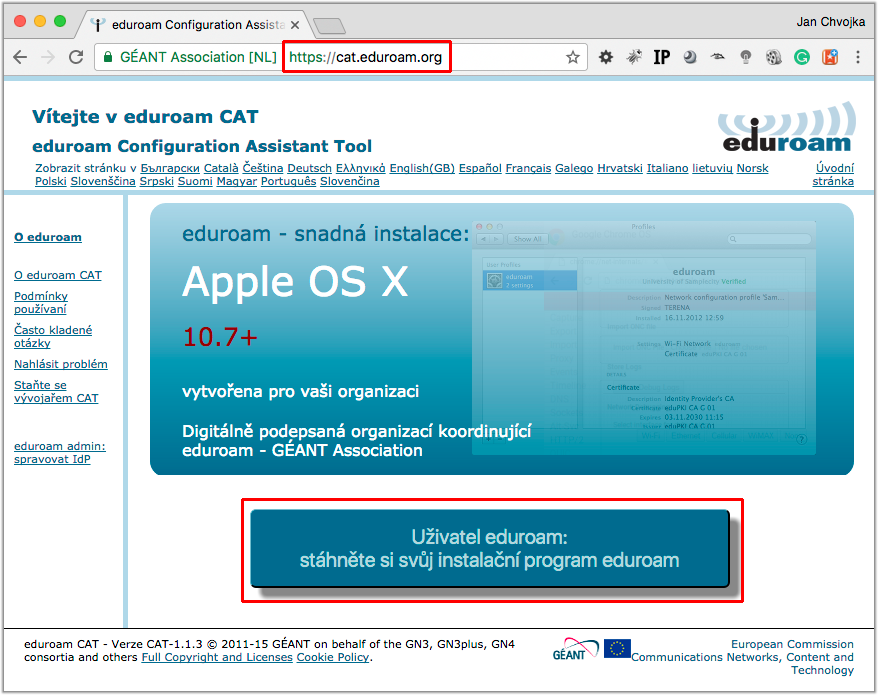Screen dimensions: 878x695
Task: Reload the page with the refresh icon
Action: pos(76,57)
